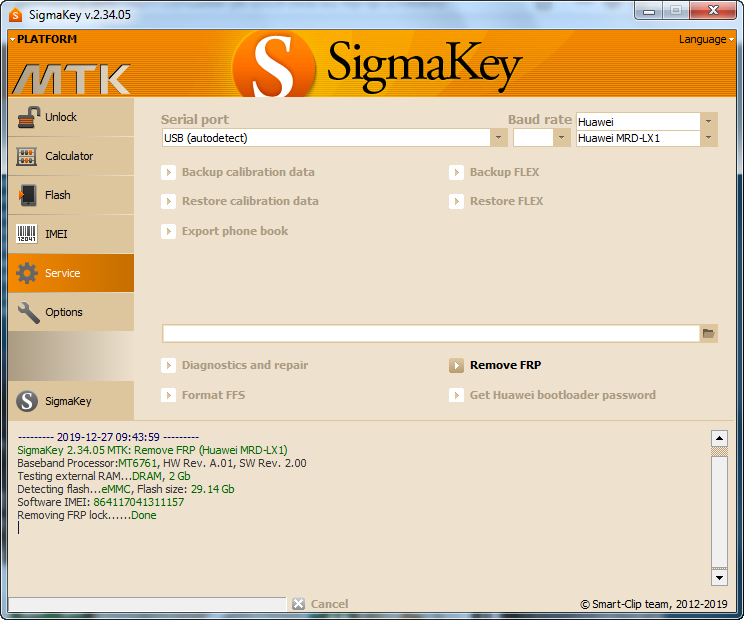Image resolution: width=744 pixels, height=620 pixels.
Task: Click log timestamp 2019-12-27 09:43:59
Action: (x=108, y=437)
